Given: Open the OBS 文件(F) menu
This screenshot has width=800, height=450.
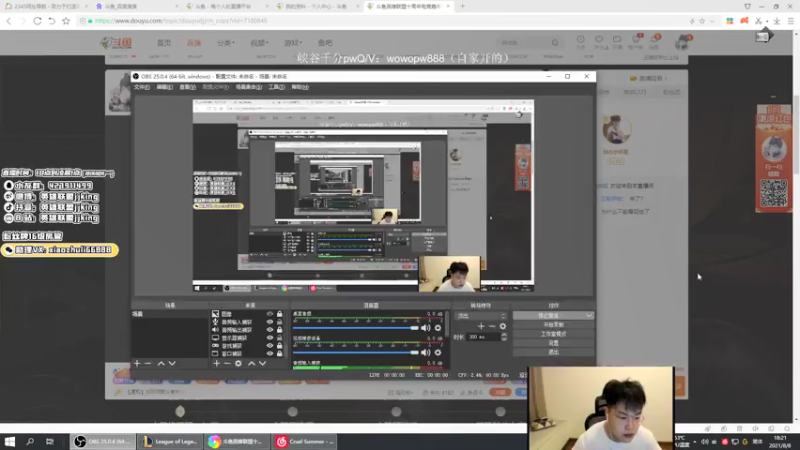Looking at the screenshot, I should [x=142, y=87].
